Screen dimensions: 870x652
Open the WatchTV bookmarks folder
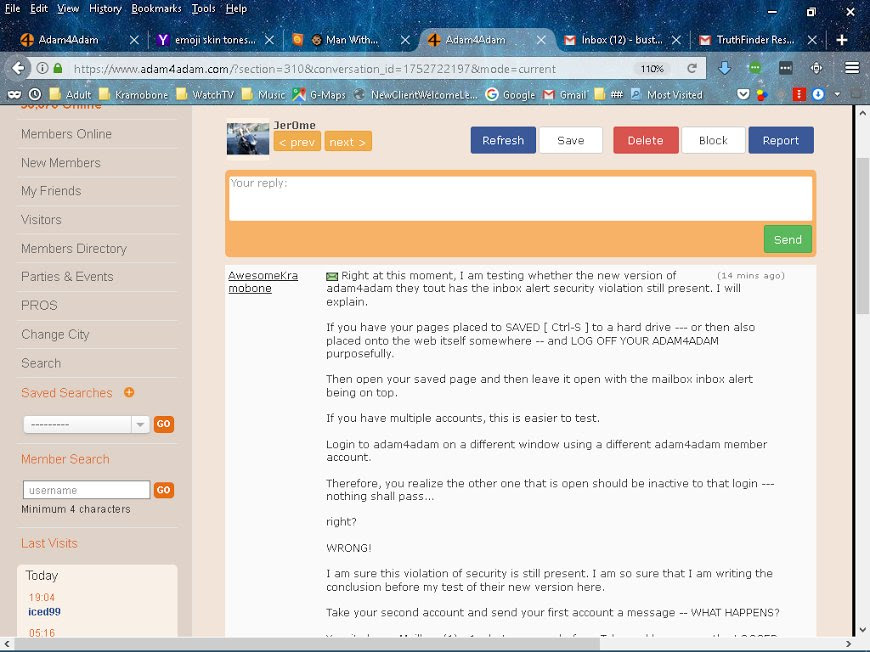(x=205, y=94)
